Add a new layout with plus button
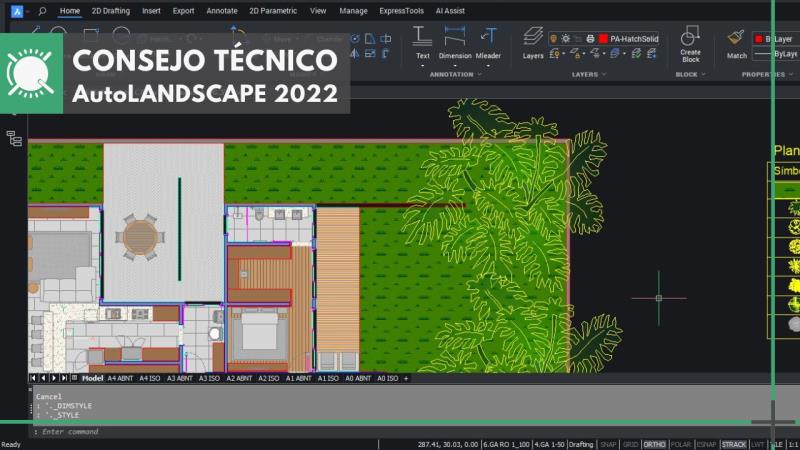800x450 pixels. coord(406,378)
